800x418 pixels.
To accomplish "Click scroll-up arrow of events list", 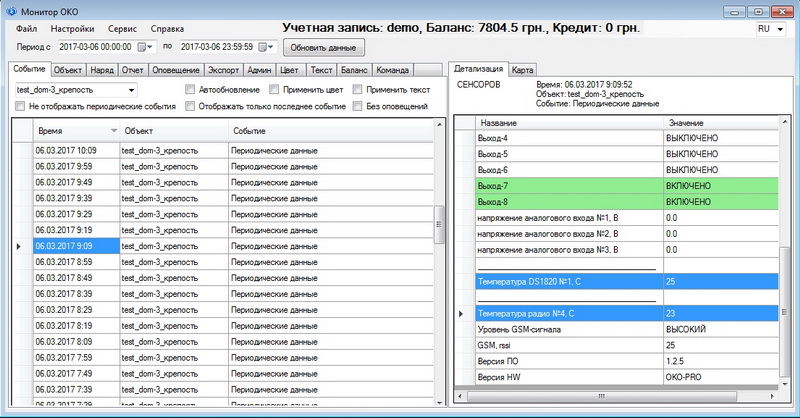I will (x=439, y=124).
